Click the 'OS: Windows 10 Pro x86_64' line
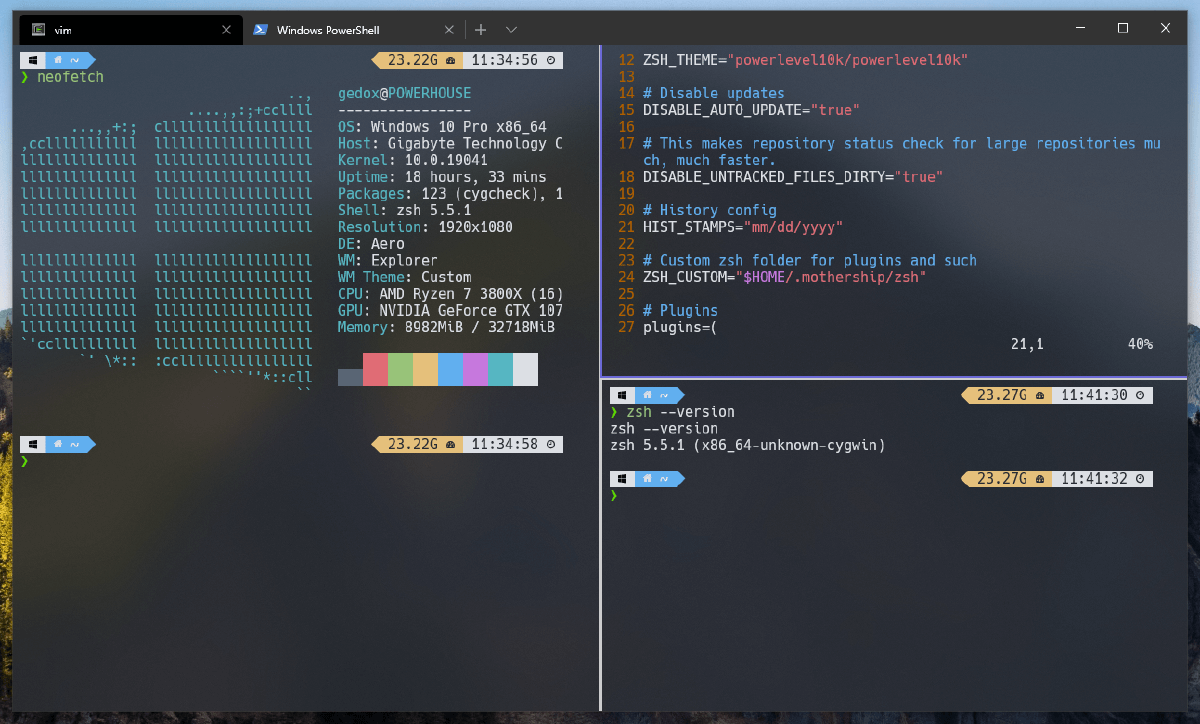1200x724 pixels. (442, 127)
